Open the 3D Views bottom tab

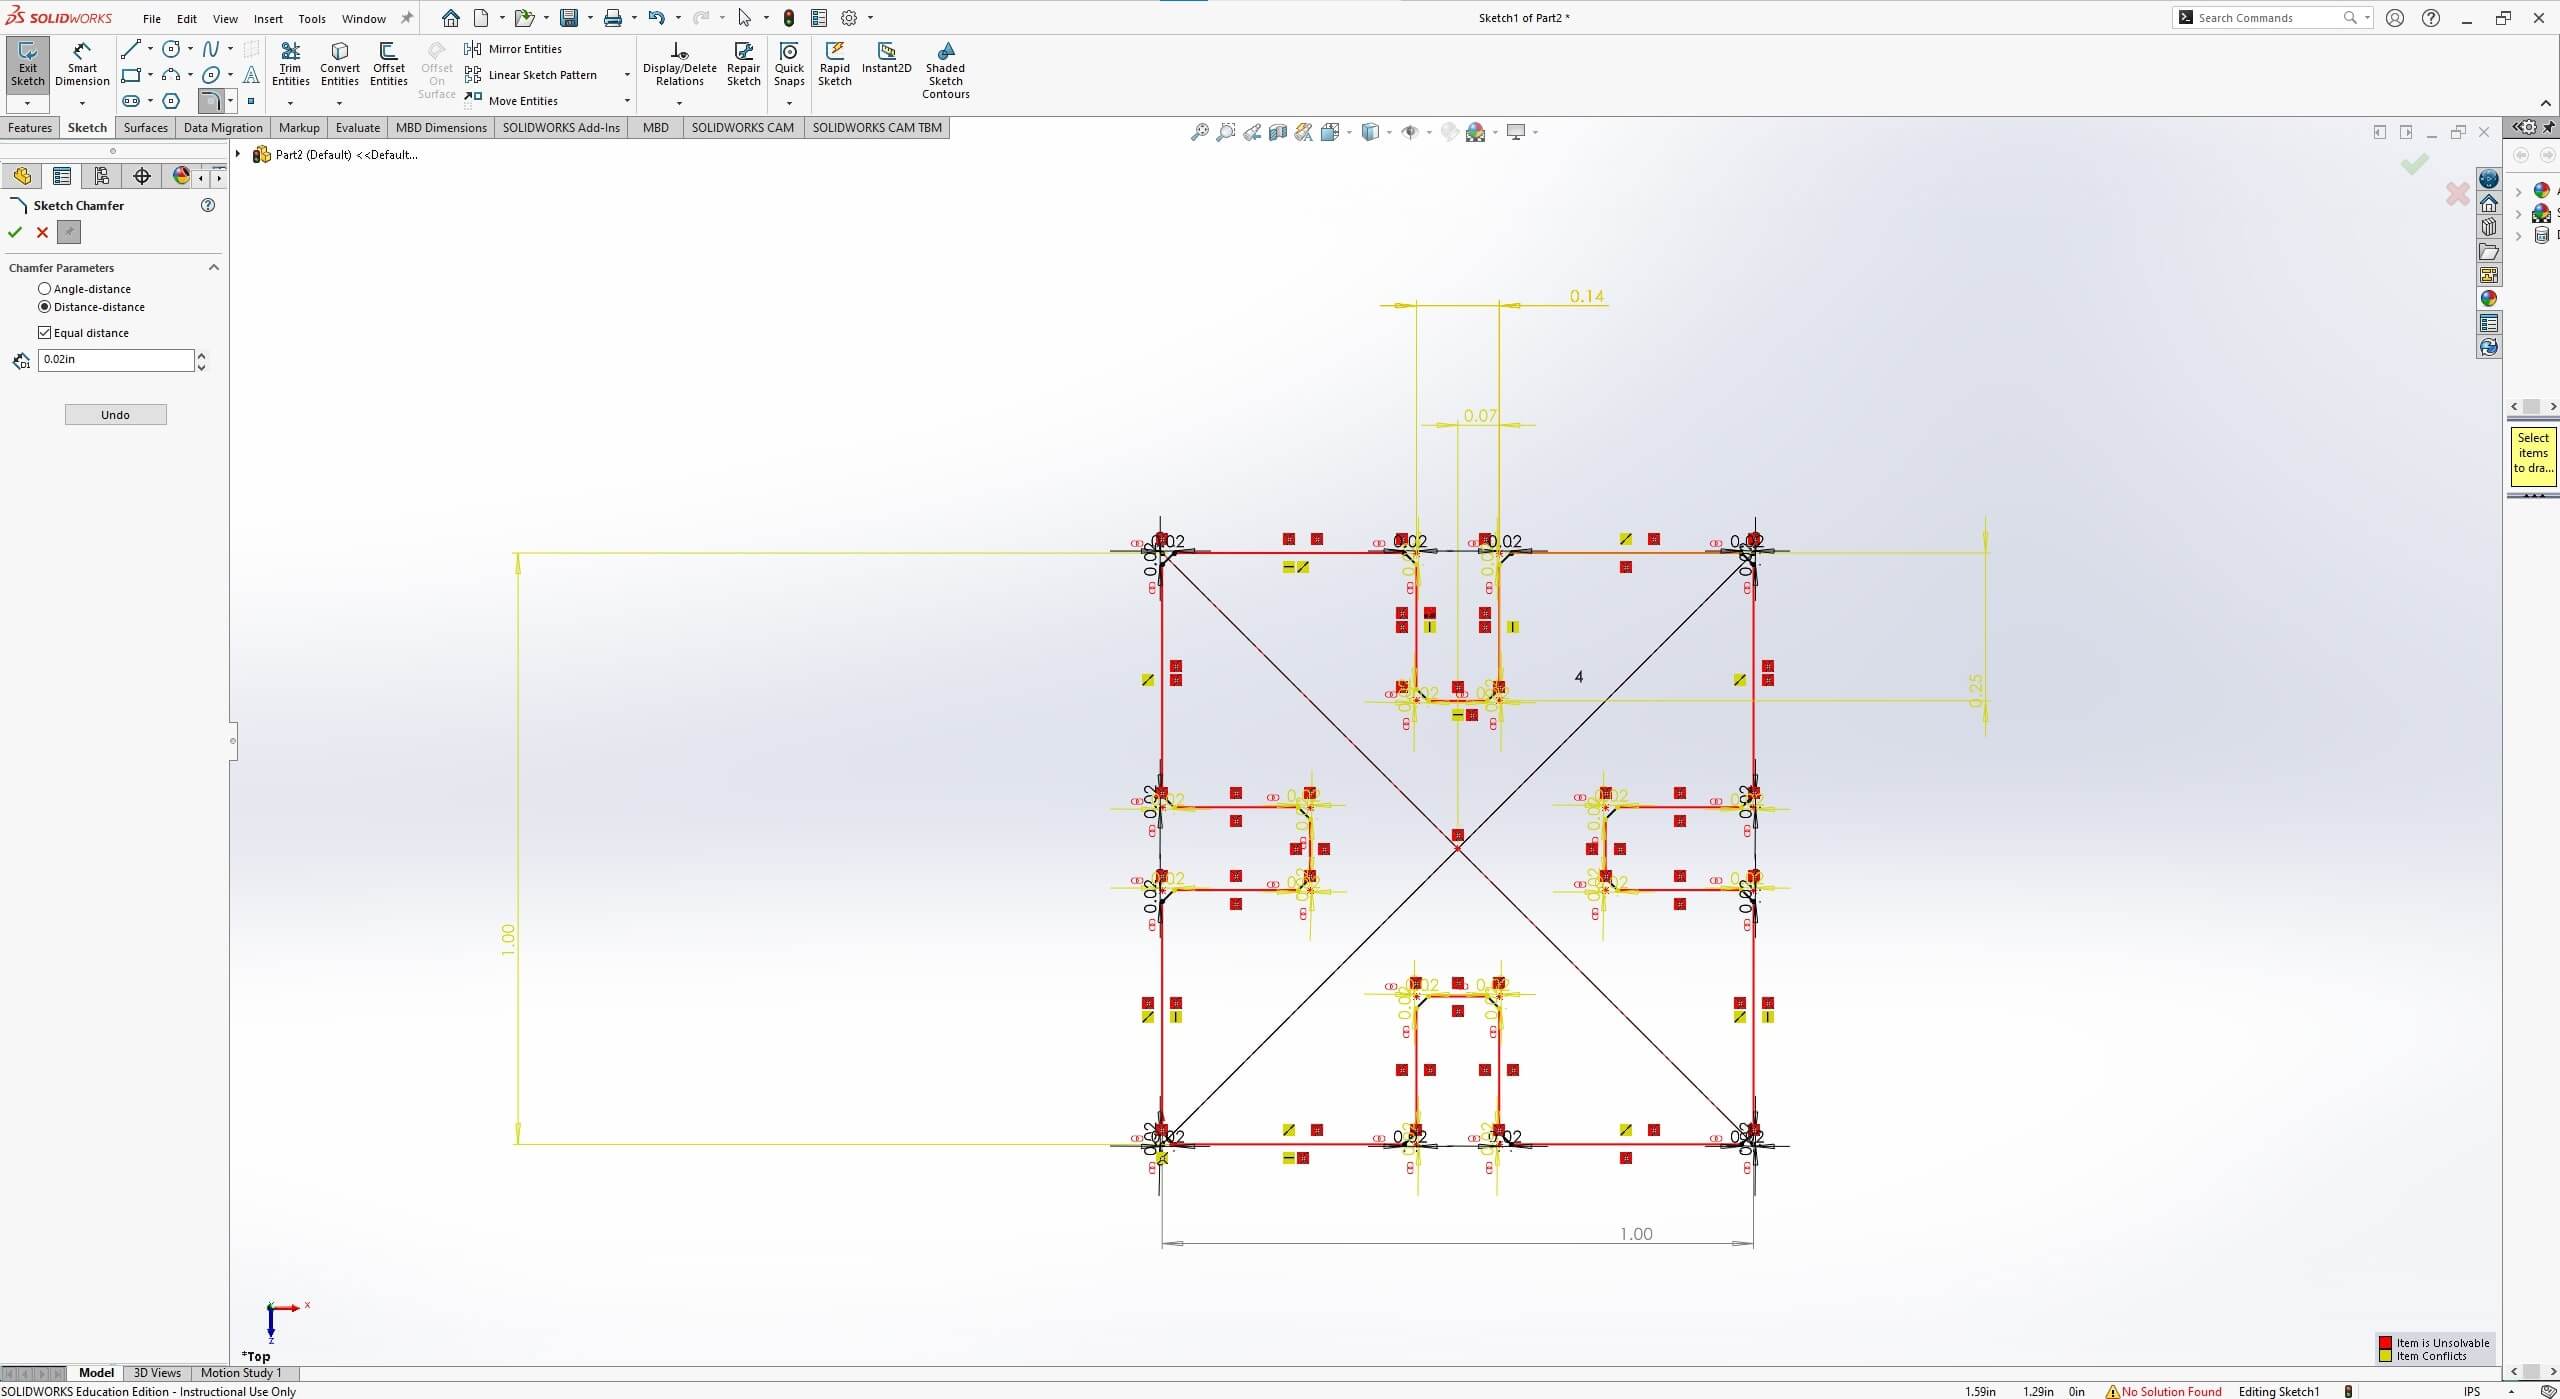pos(157,1373)
